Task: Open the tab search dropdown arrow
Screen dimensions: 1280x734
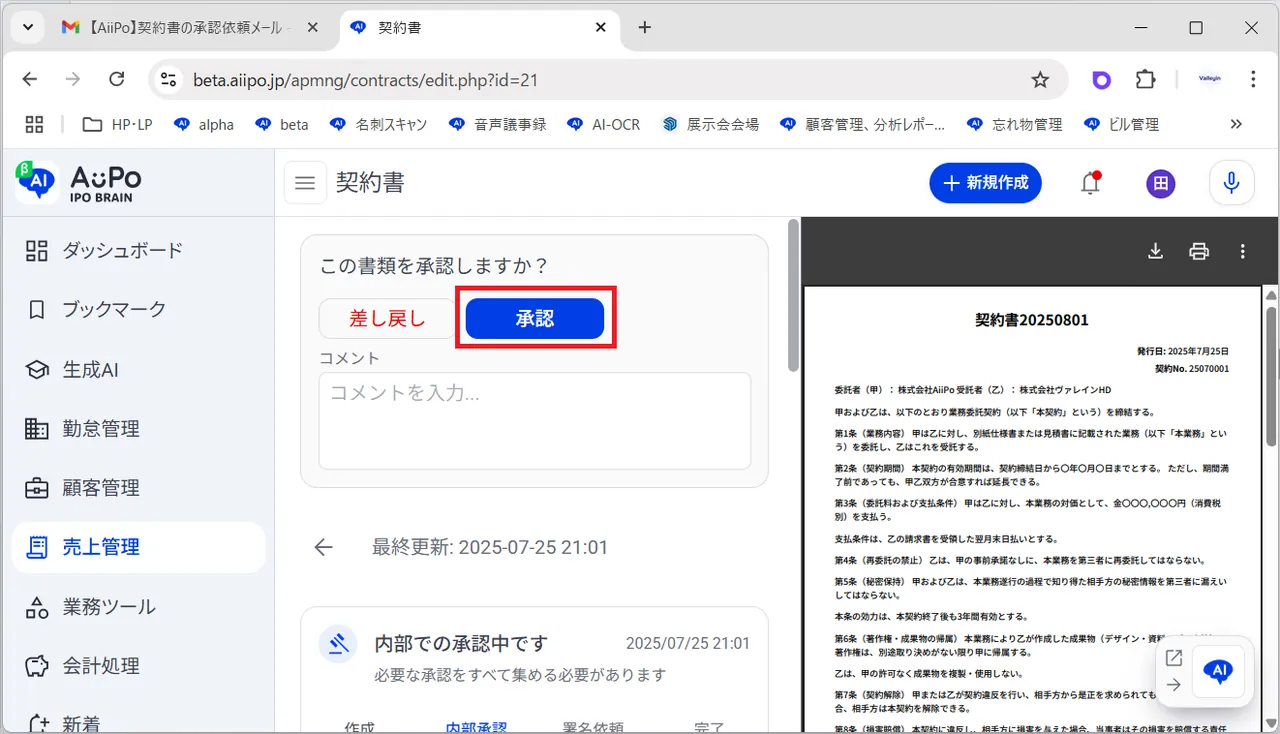Action: 27,27
